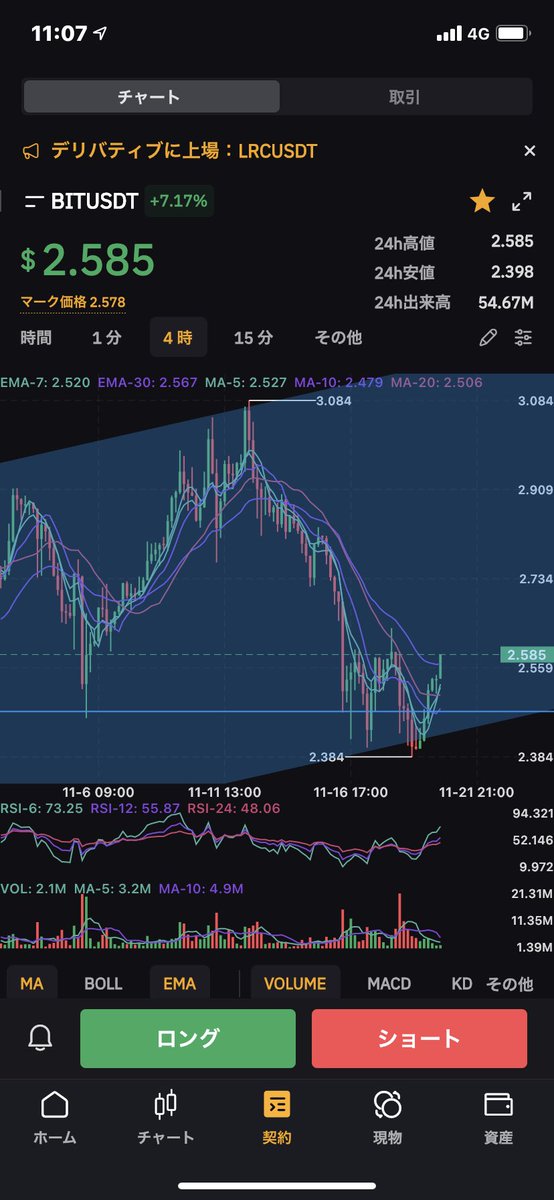Select the 1分 chart interval
Screen dimensions: 554x1200
(106, 338)
